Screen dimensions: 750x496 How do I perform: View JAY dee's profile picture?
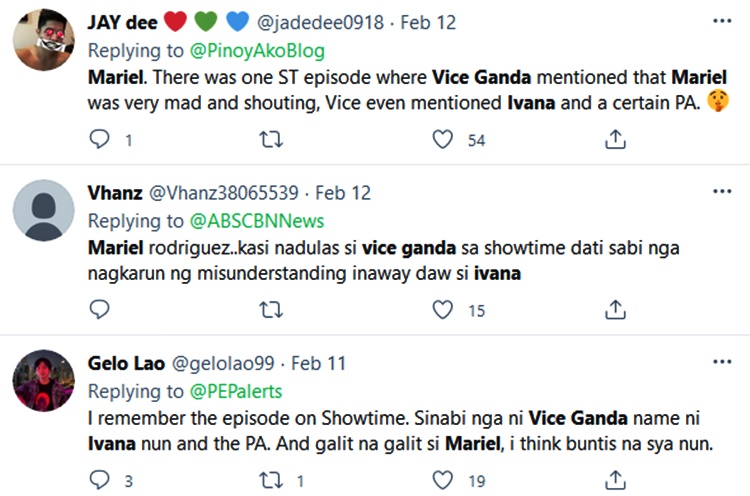point(44,40)
